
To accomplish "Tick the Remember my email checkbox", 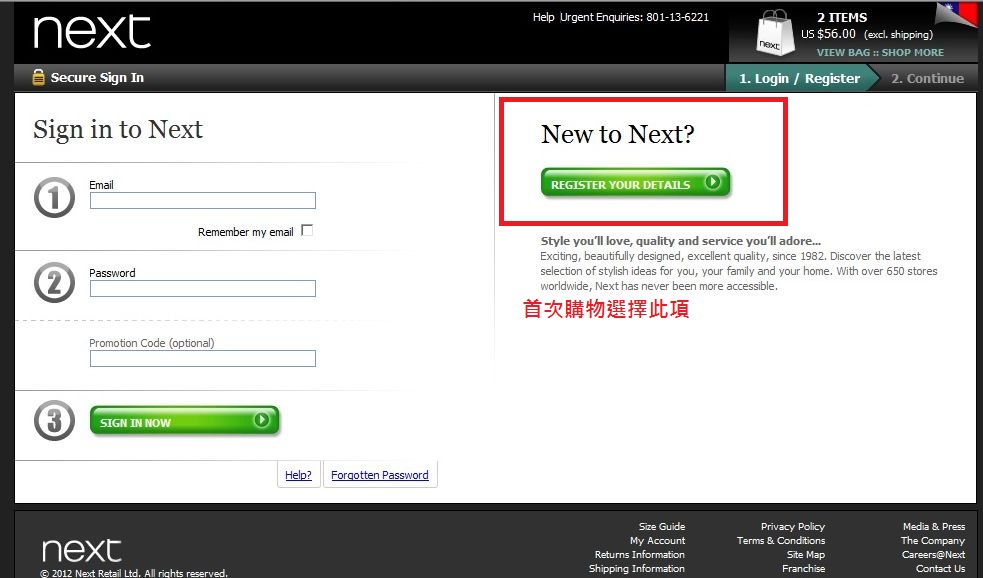I will [x=307, y=230].
